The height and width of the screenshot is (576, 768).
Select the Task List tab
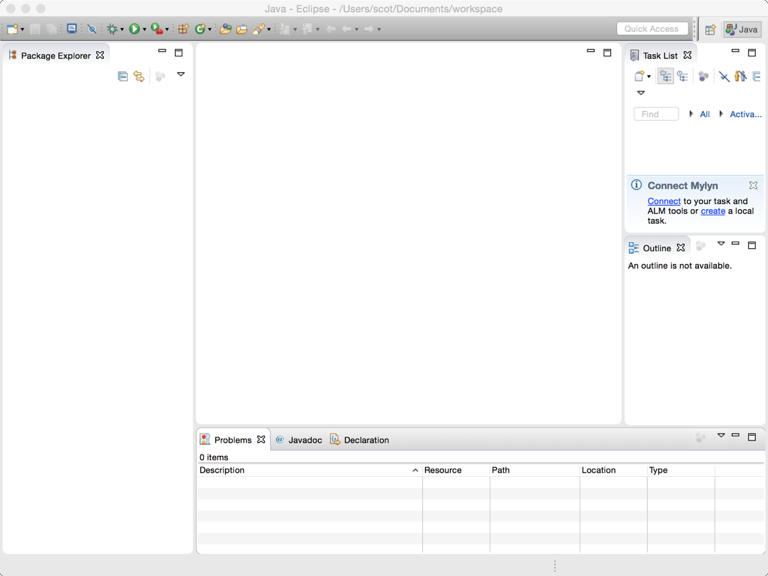point(660,55)
